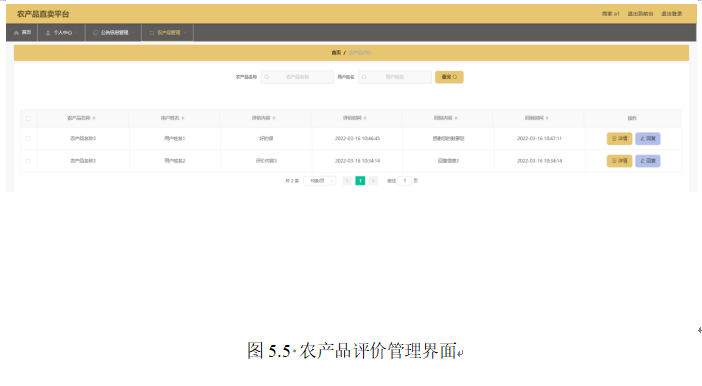Click the 用户姓名2 cell
This screenshot has height=386, width=702.
coord(175,161)
